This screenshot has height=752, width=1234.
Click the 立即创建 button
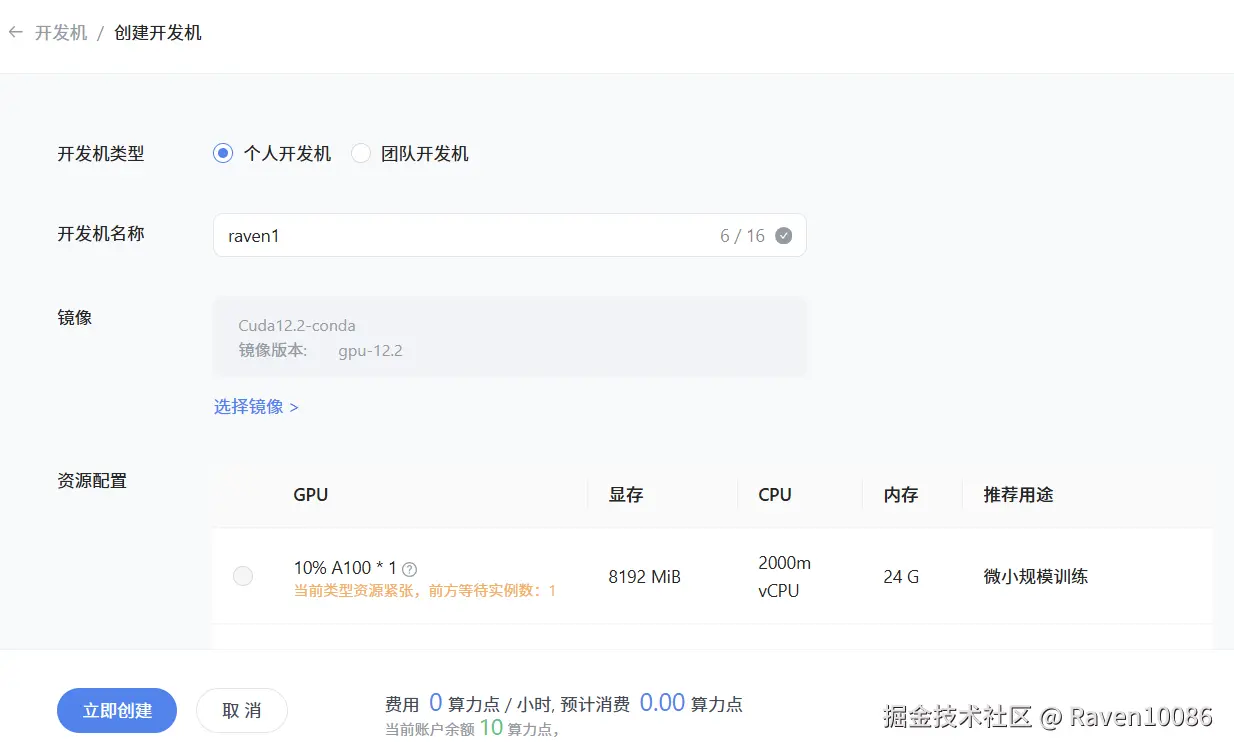coord(117,711)
